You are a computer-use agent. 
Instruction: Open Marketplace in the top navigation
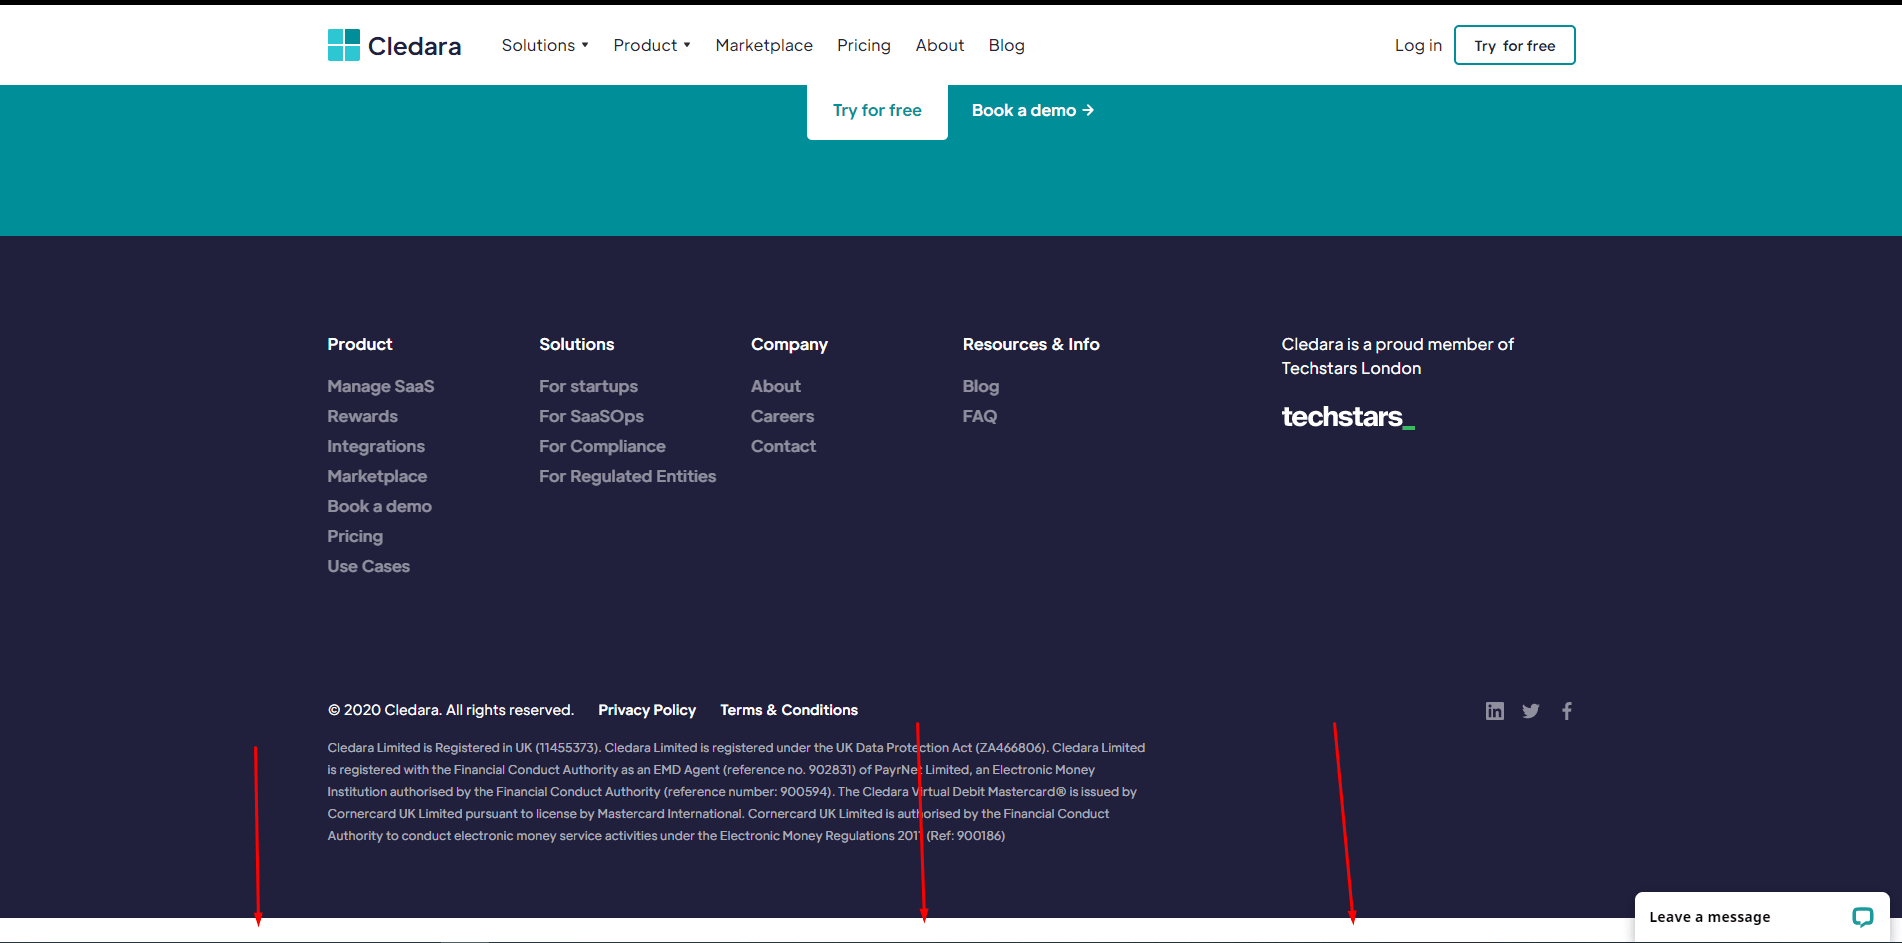(x=764, y=45)
